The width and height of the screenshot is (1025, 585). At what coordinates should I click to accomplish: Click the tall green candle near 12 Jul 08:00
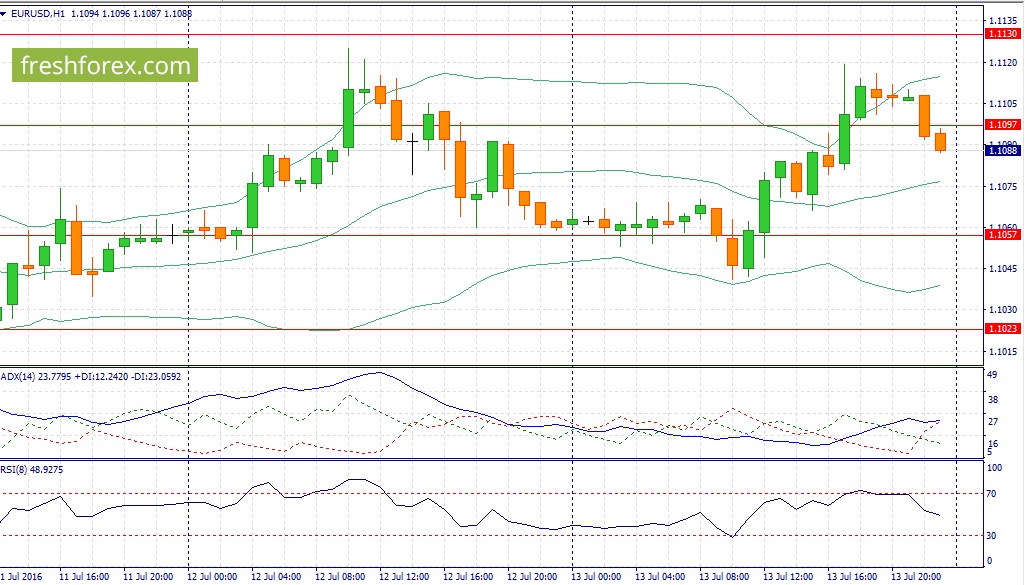(348, 118)
